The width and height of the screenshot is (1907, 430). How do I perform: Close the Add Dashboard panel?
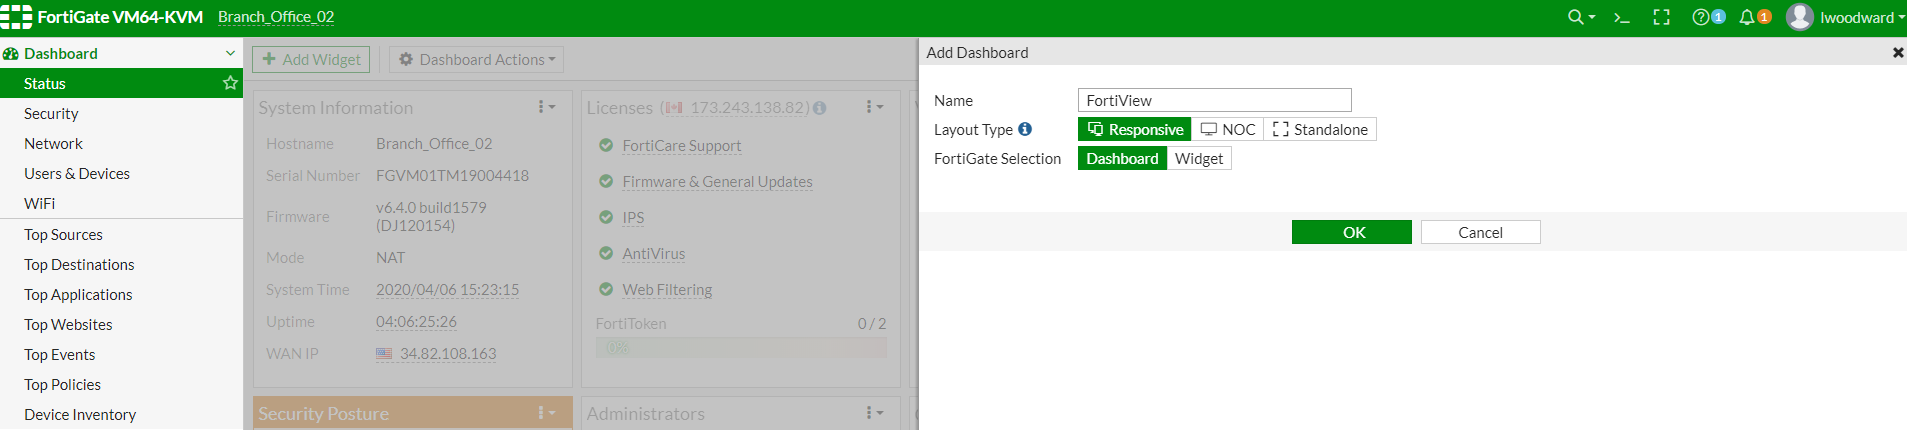[x=1898, y=52]
